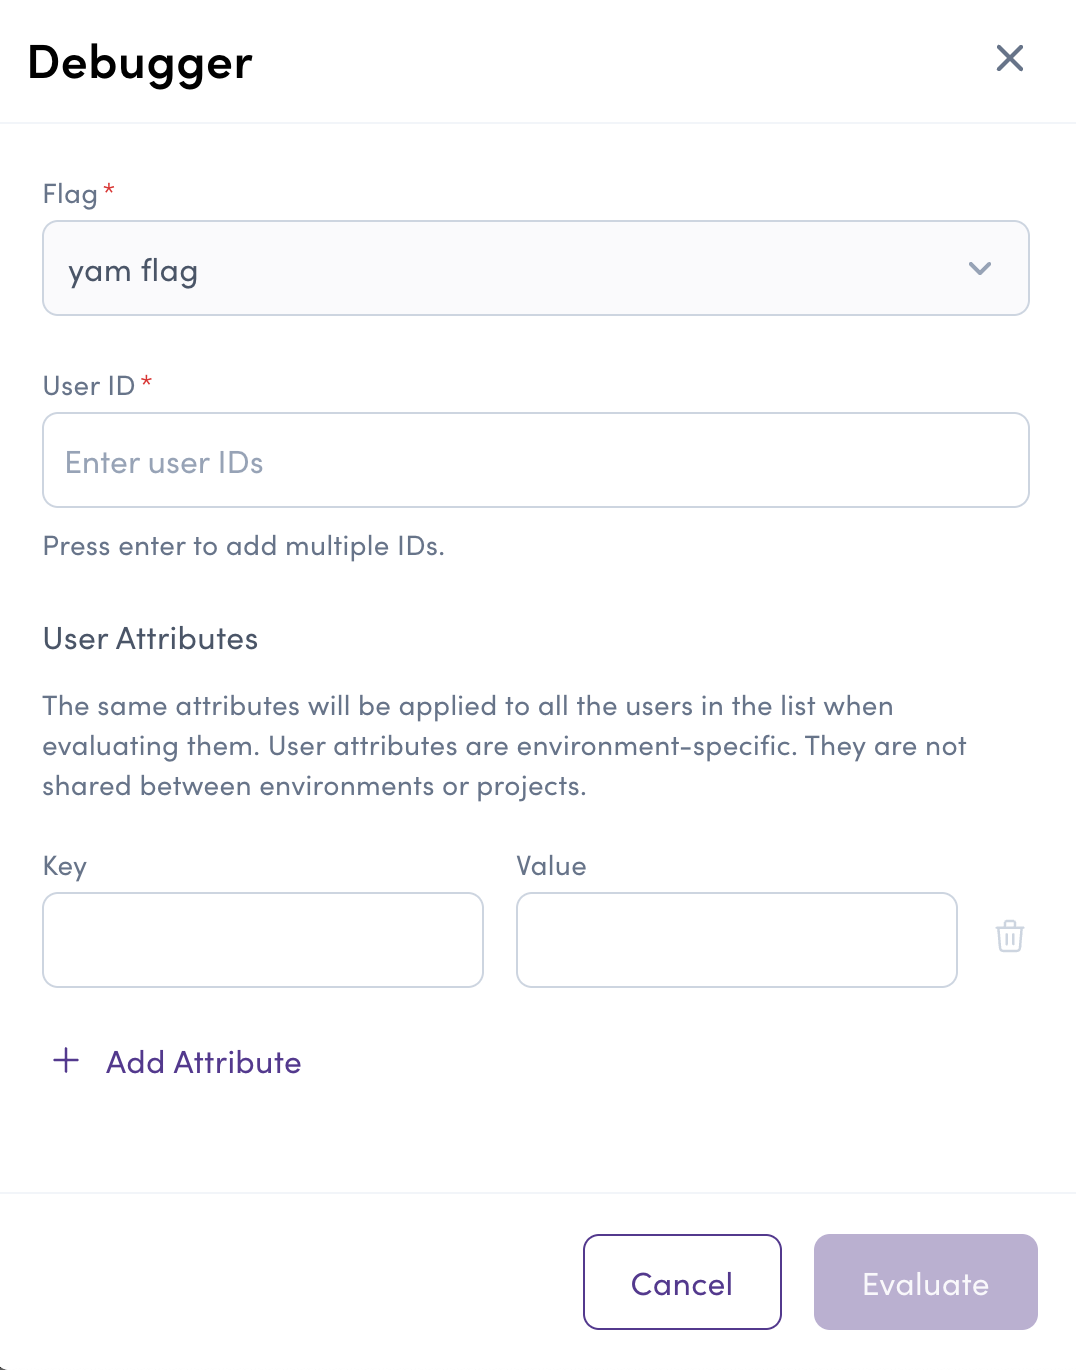Click the Debugger title text

(x=139, y=62)
